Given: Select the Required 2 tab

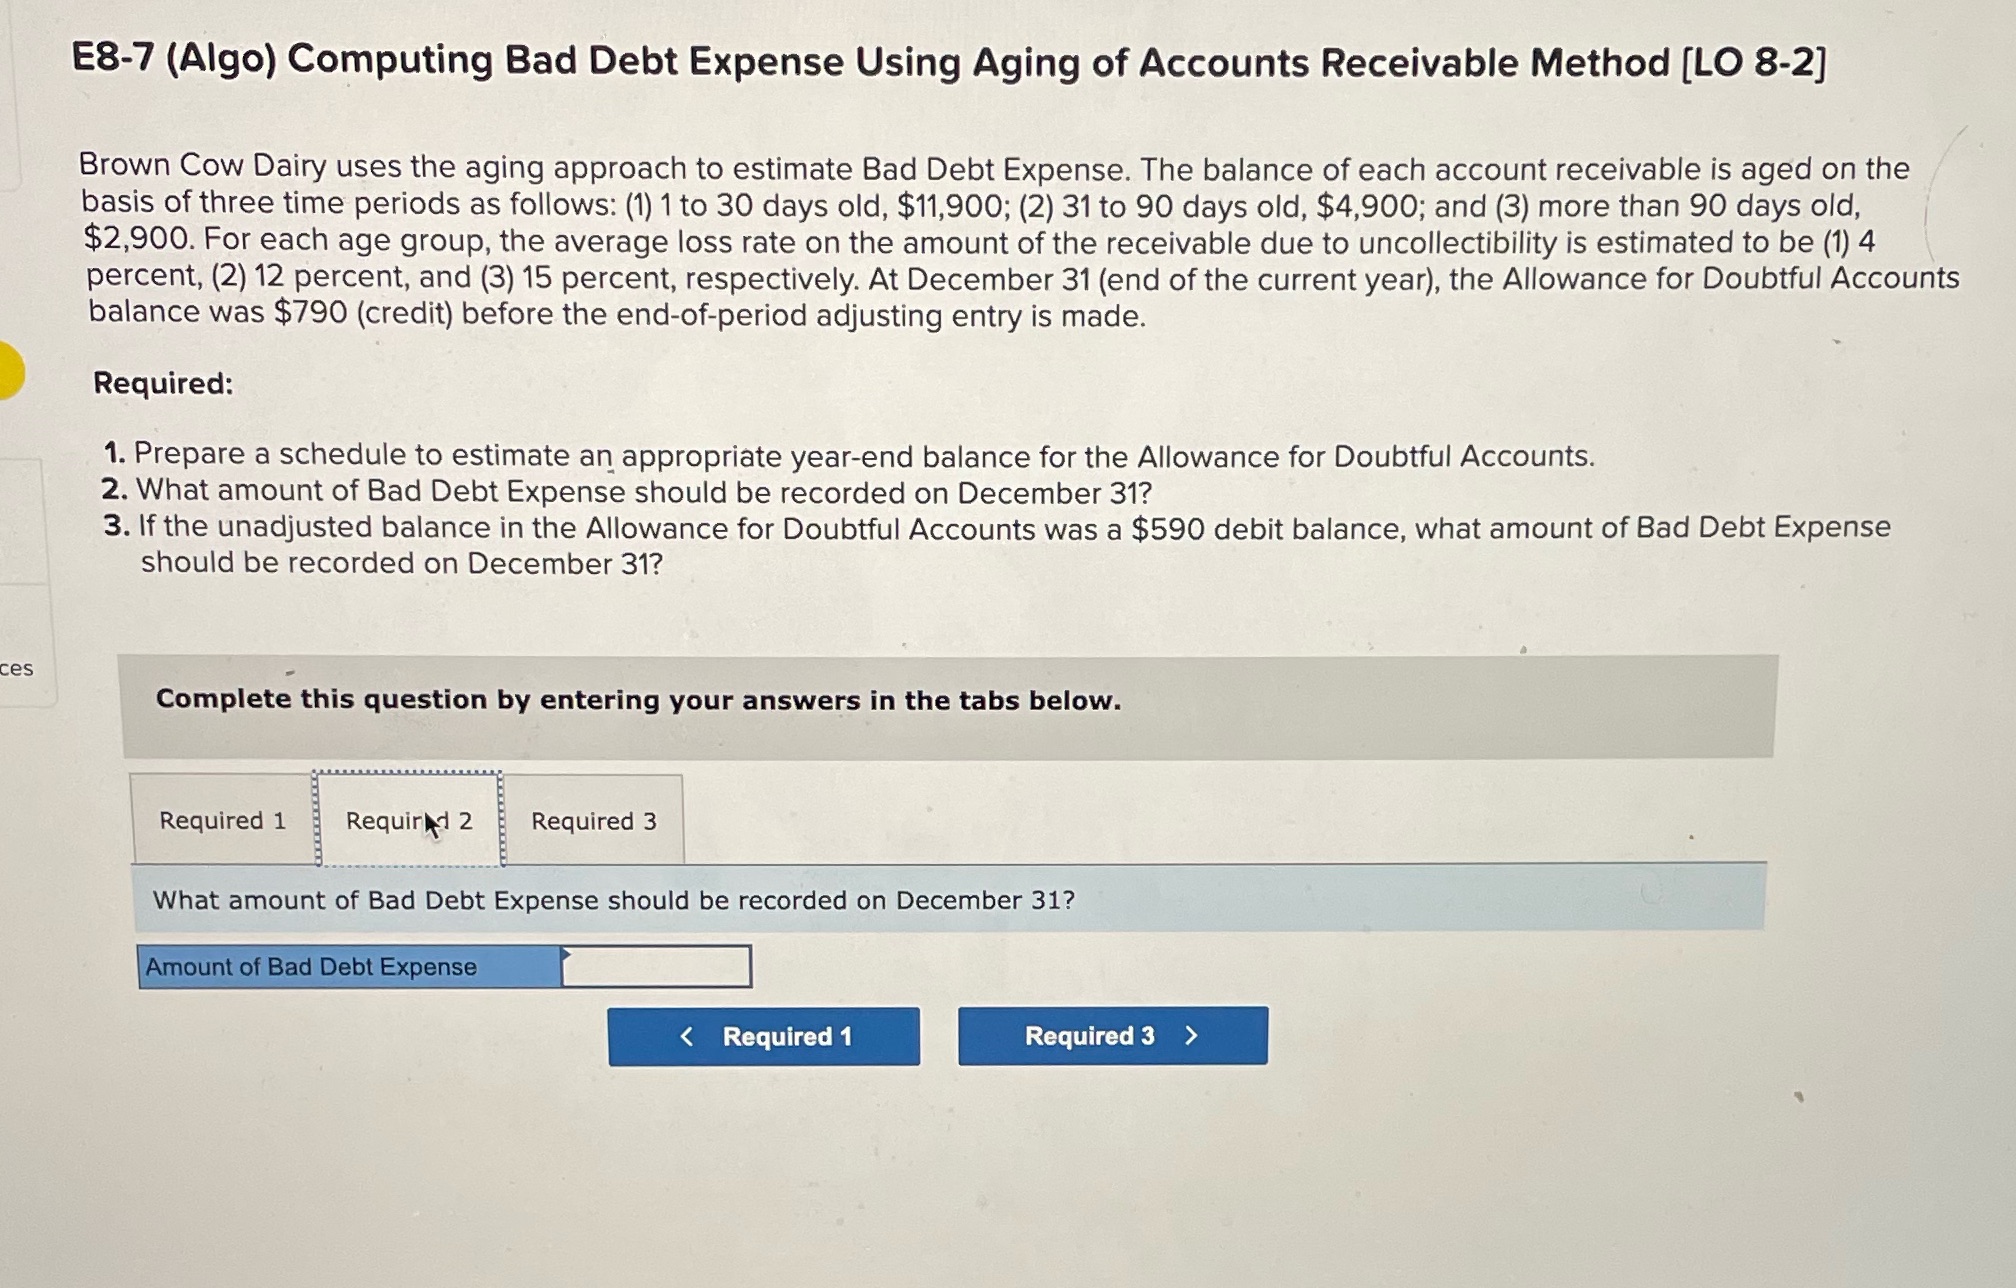Looking at the screenshot, I should [x=407, y=820].
